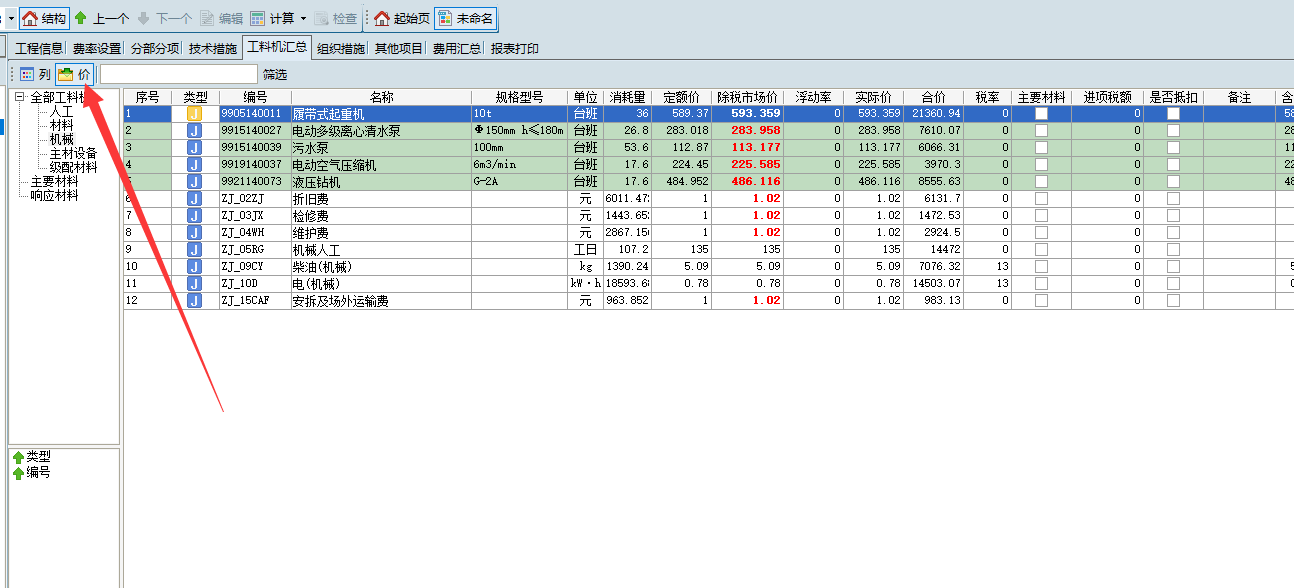Click the 除税市场价 column header
This screenshot has width=1294, height=588.
[x=747, y=97]
